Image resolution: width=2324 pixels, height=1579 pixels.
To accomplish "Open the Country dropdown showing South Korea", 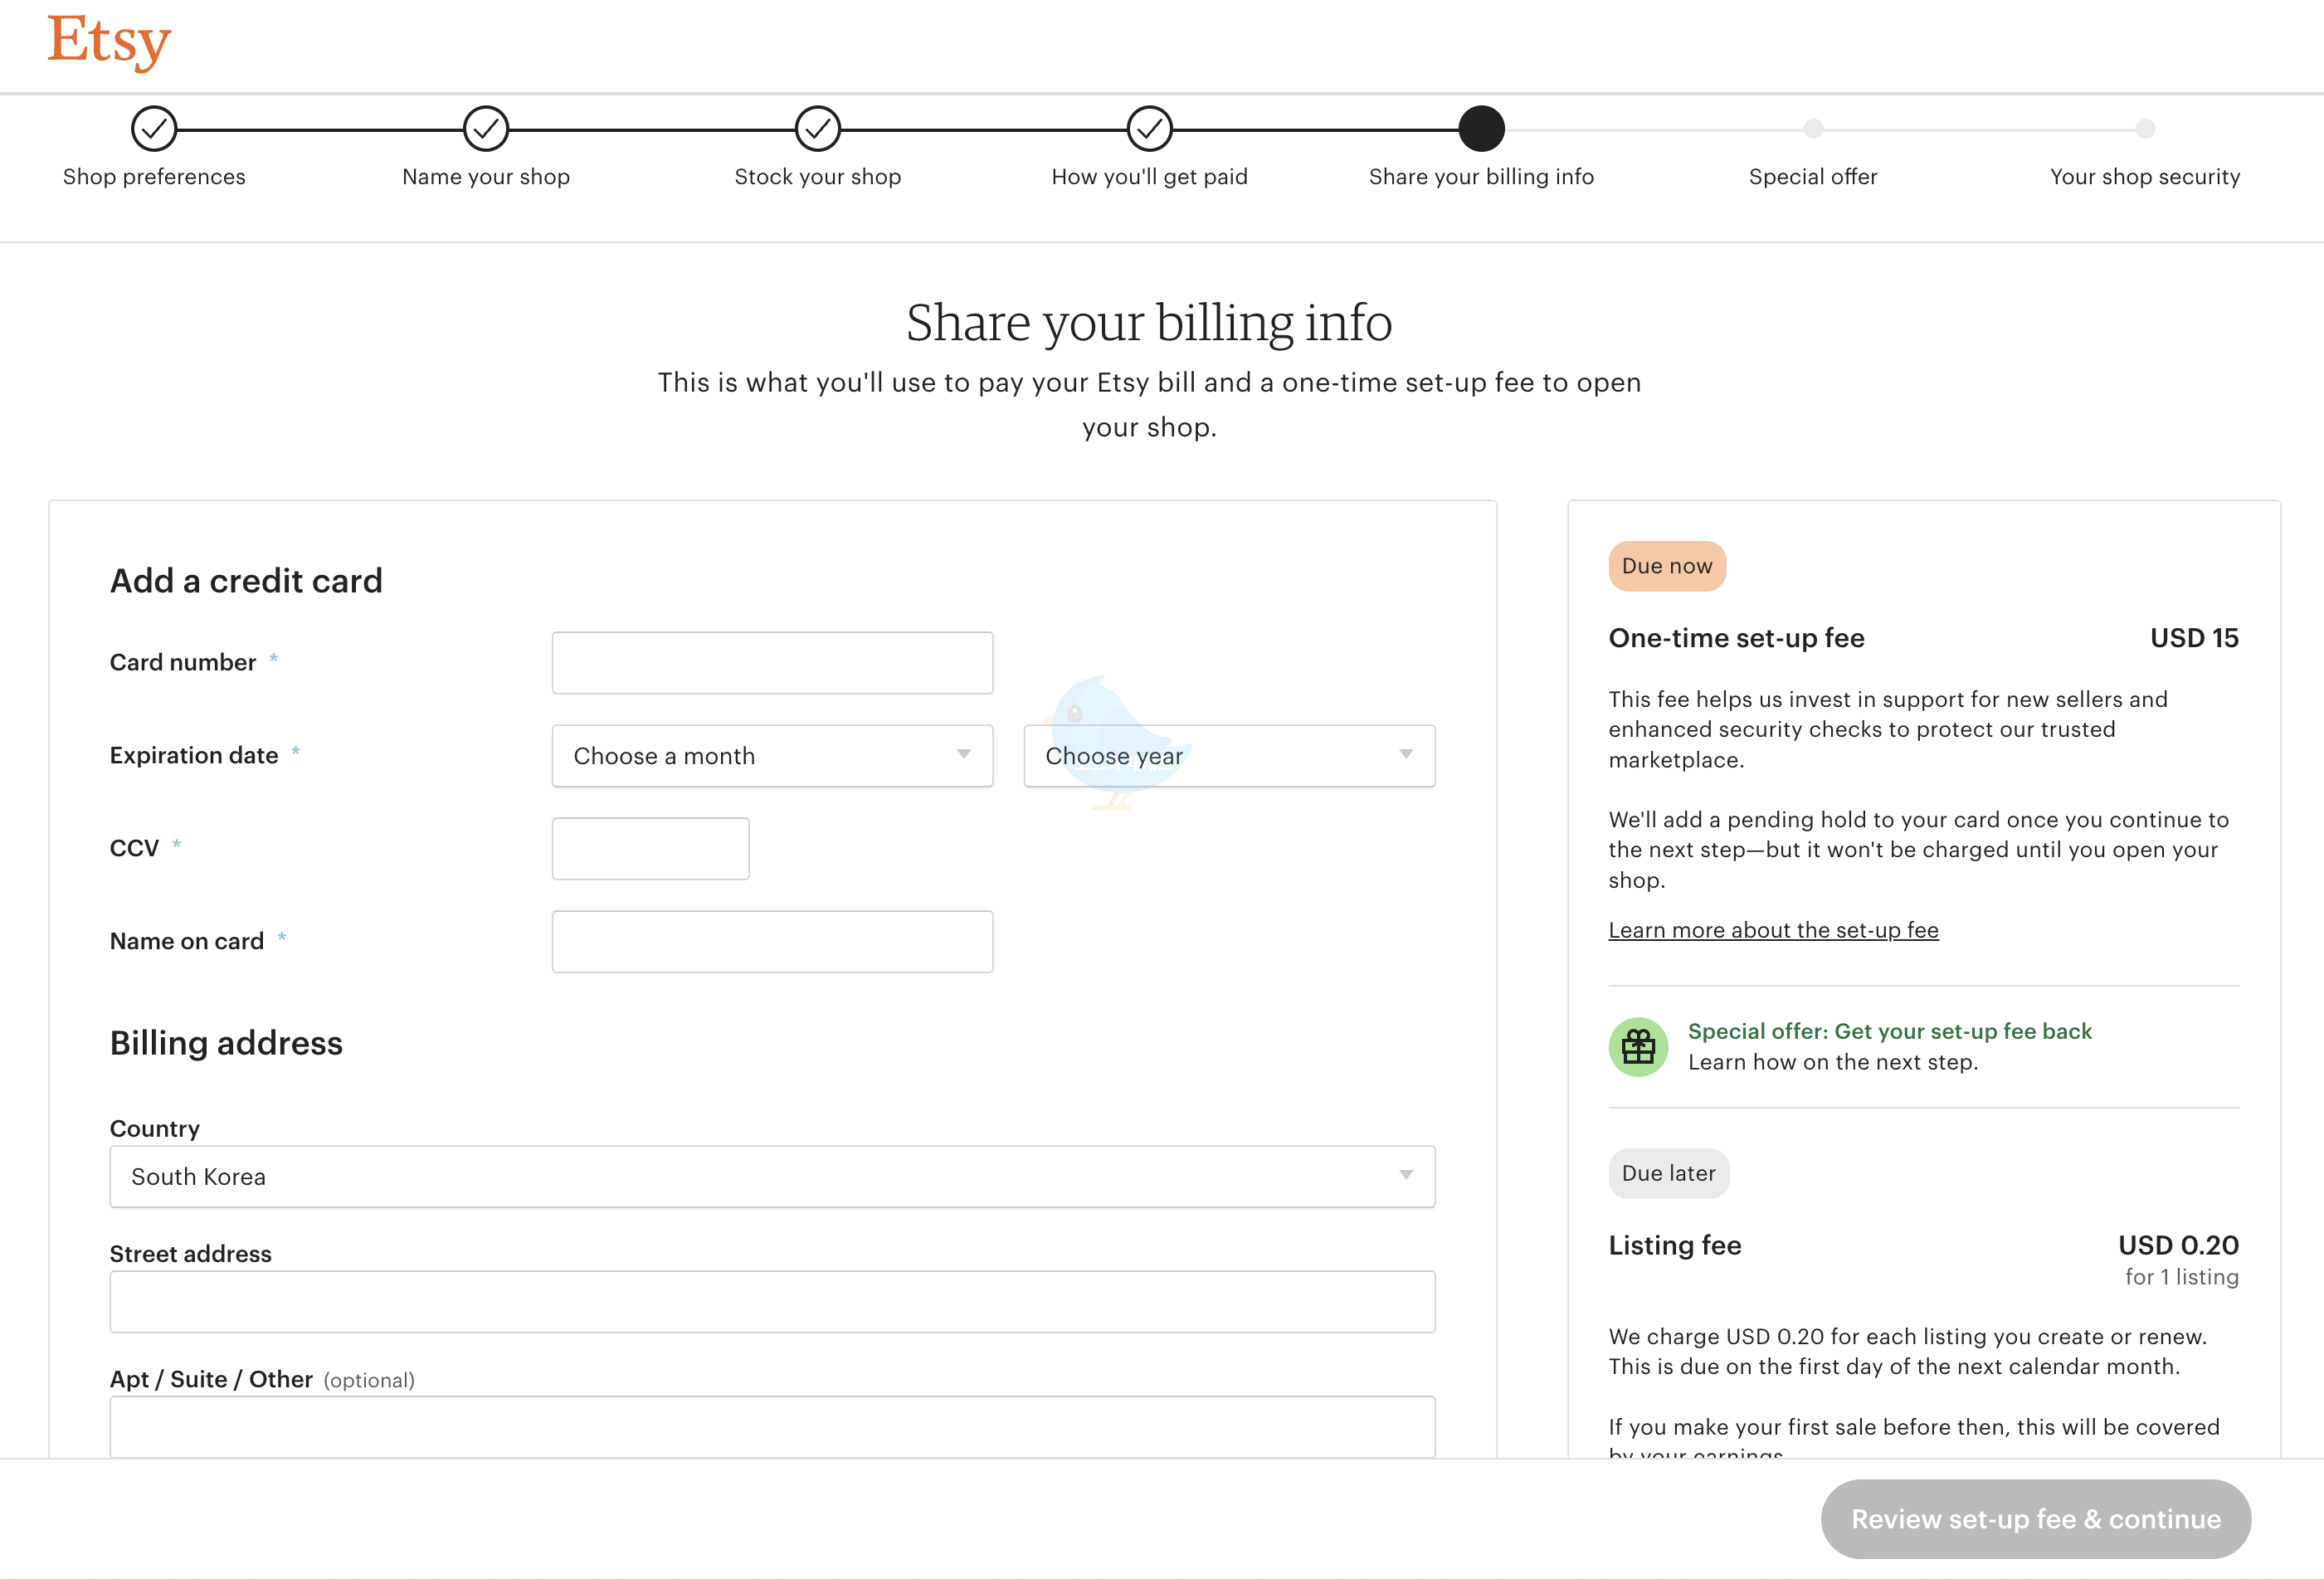I will click(x=771, y=1176).
